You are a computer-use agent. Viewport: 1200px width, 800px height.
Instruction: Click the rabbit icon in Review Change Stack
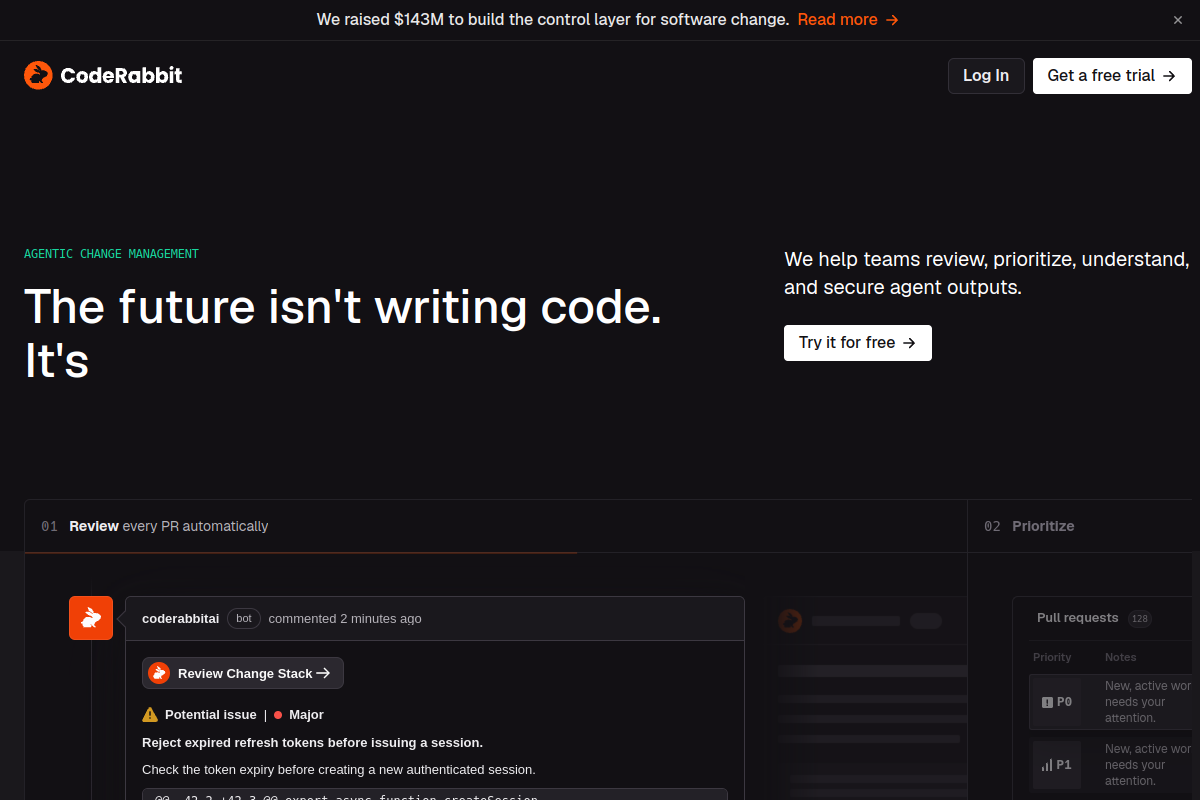(x=159, y=673)
